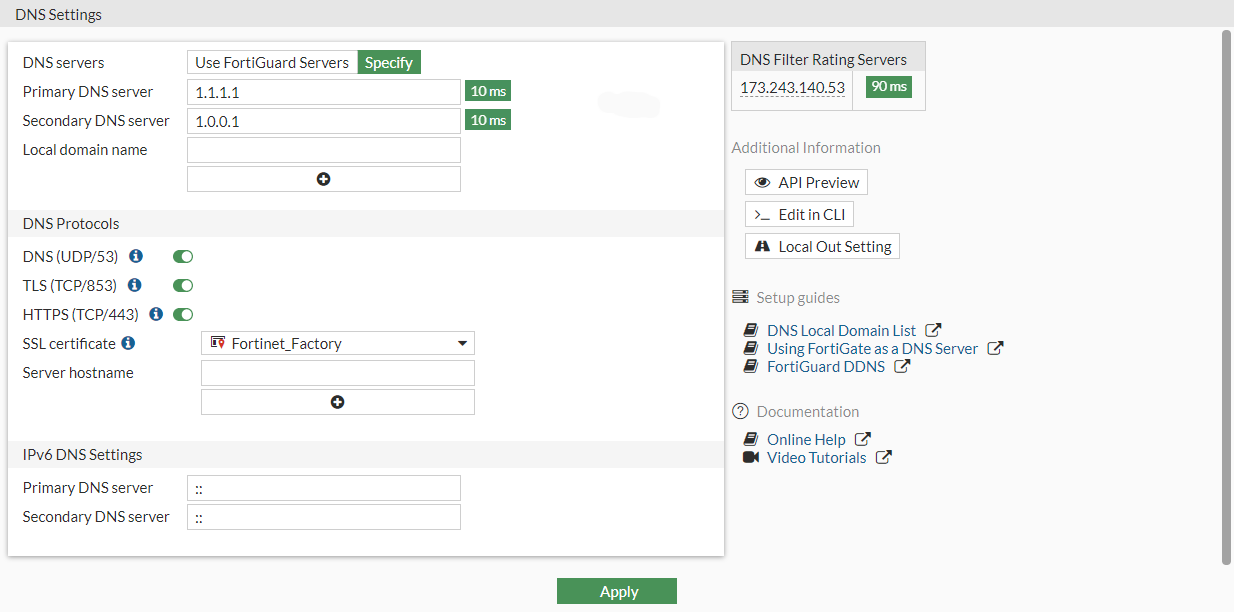Click the SSL certificate info icon
This screenshot has width=1234, height=612.
point(128,343)
